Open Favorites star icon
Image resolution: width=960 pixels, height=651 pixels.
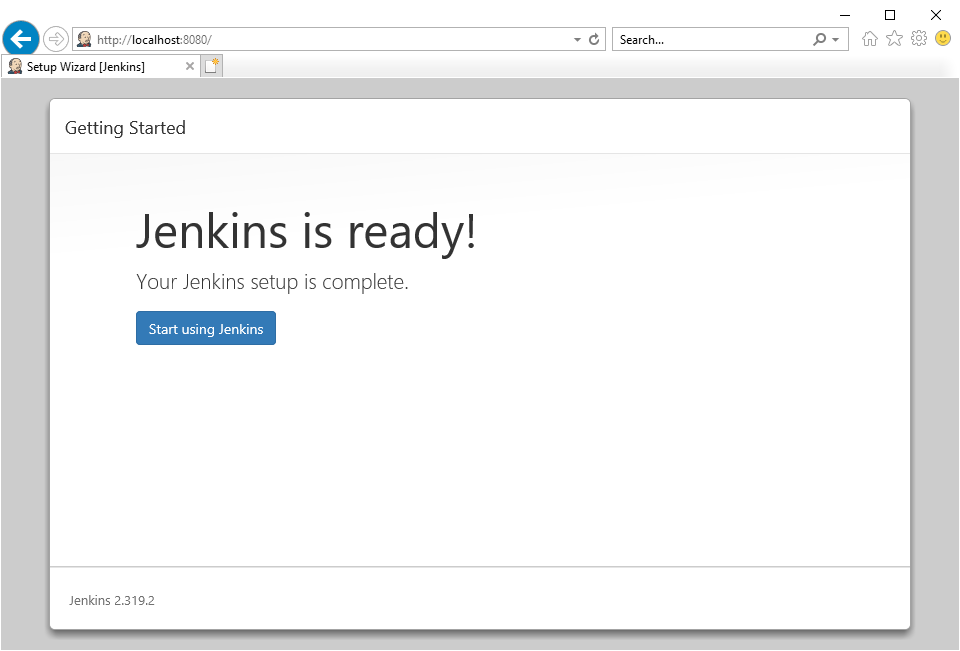pyautogui.click(x=894, y=39)
